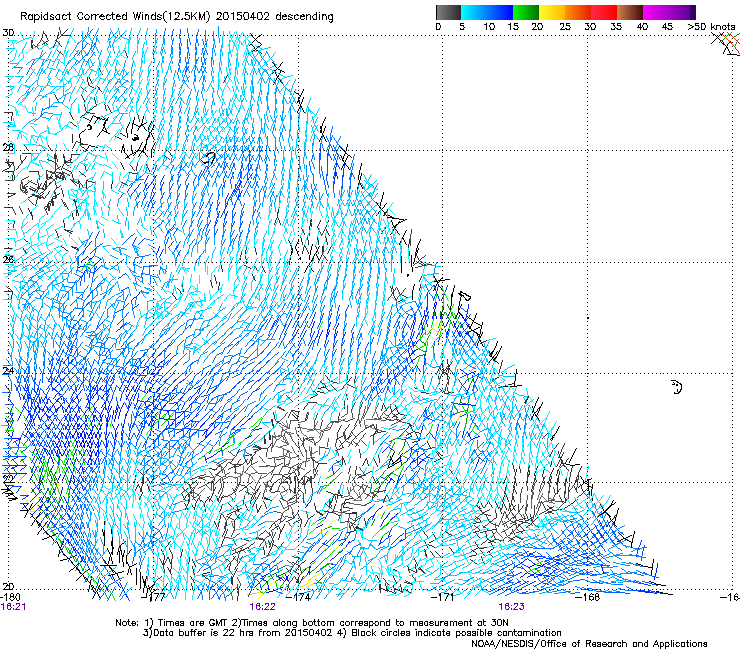Click the title 'Rapidscat Corrected Winds(12.5KM)'
The image size is (740, 650).
point(115,17)
